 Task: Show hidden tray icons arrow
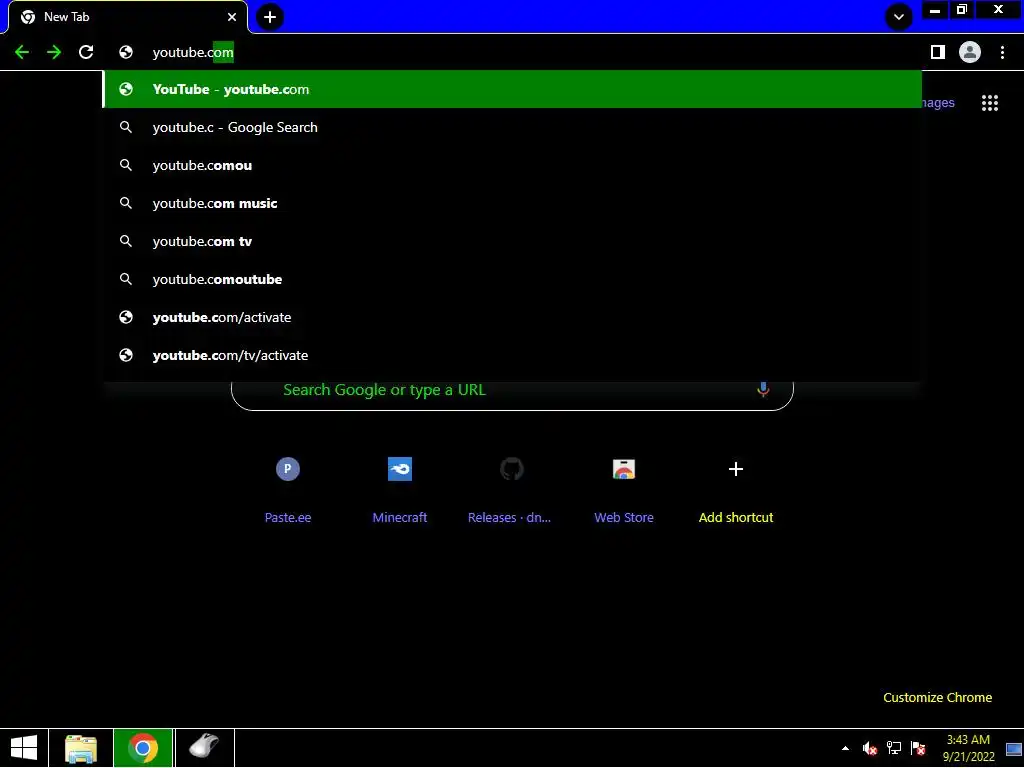coord(845,748)
